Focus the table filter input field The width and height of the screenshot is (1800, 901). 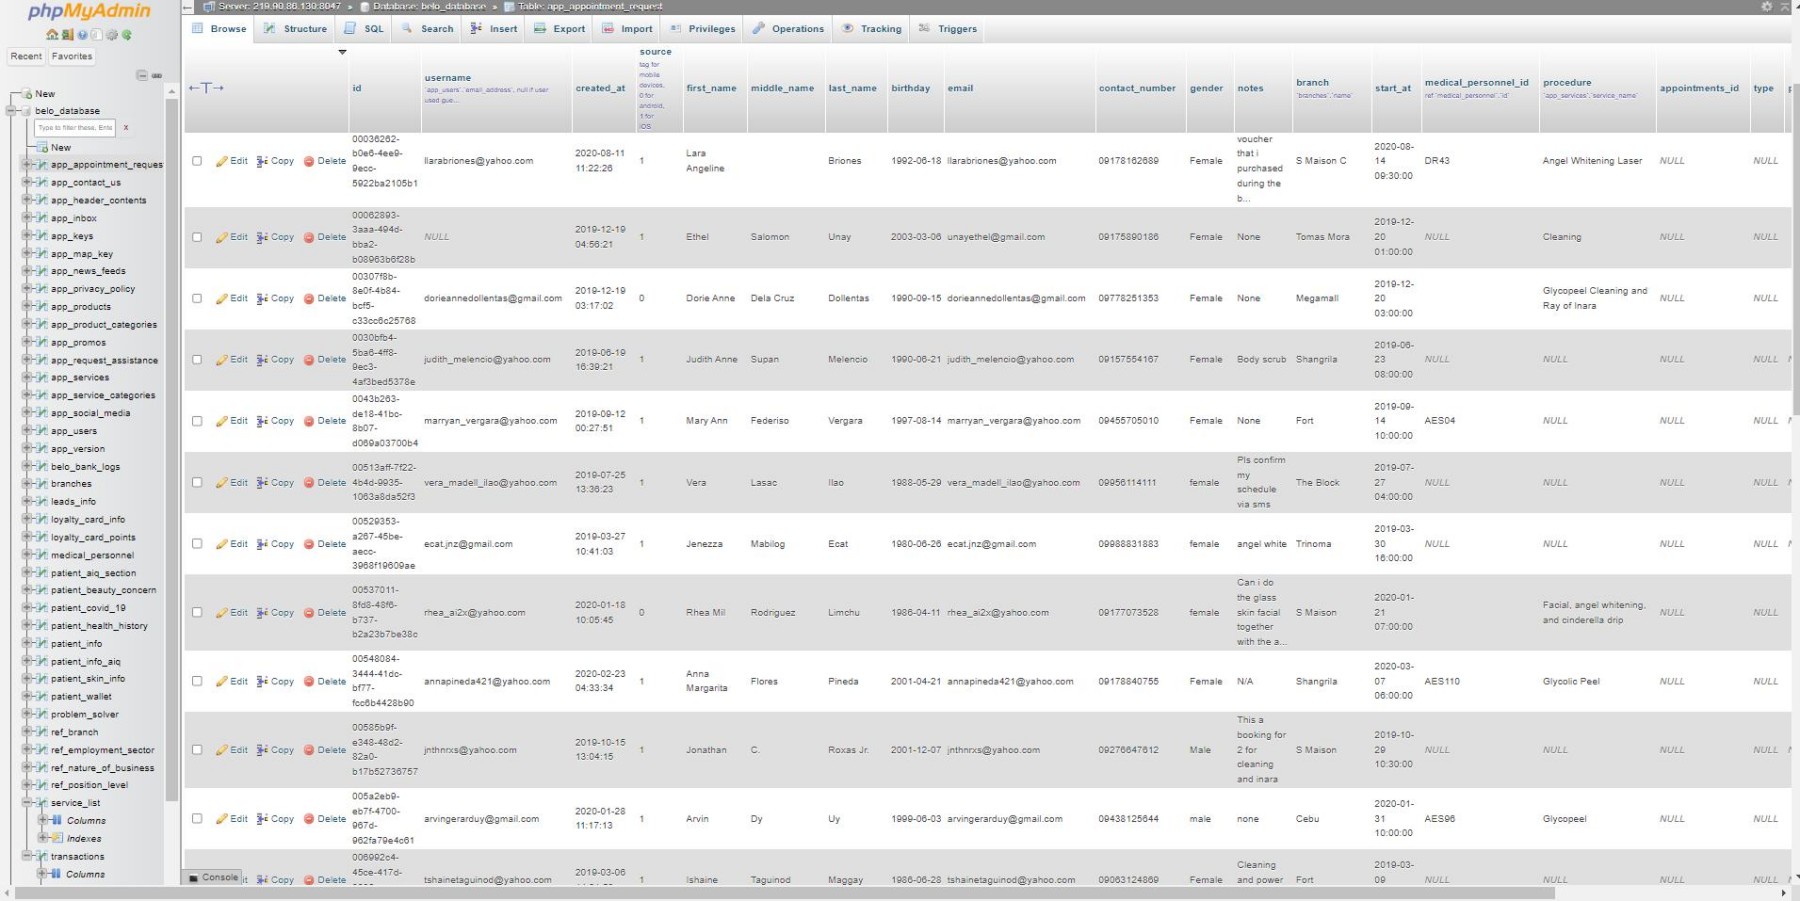pyautogui.click(x=76, y=128)
